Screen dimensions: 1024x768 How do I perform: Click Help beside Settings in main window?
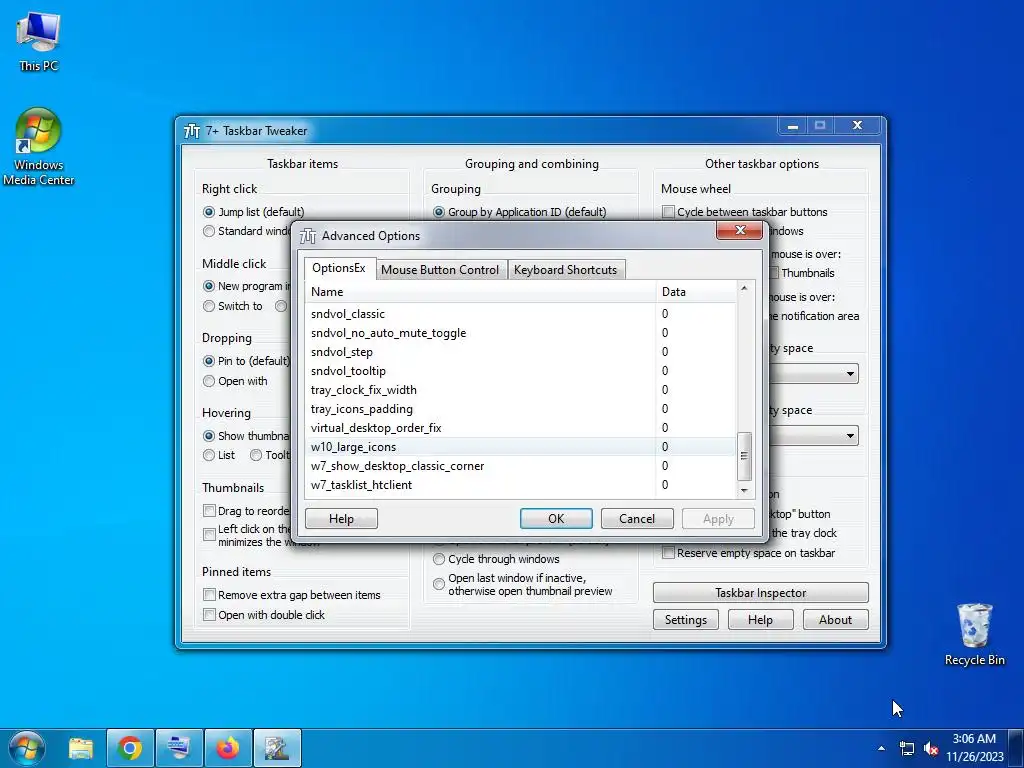(x=760, y=620)
